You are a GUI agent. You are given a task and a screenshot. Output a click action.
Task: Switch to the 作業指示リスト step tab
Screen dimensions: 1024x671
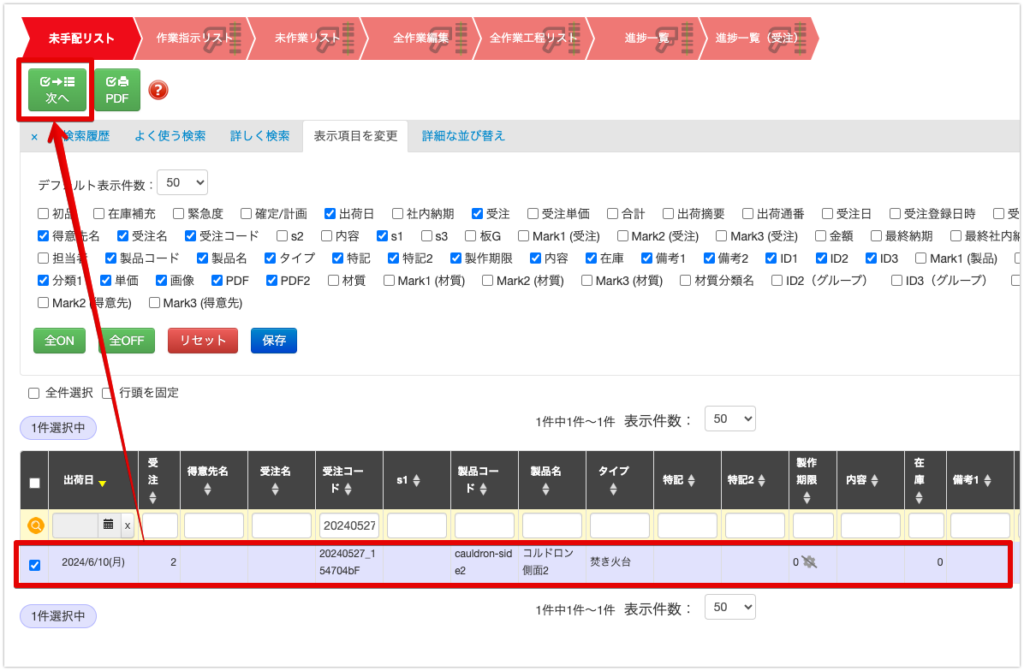pos(193,38)
